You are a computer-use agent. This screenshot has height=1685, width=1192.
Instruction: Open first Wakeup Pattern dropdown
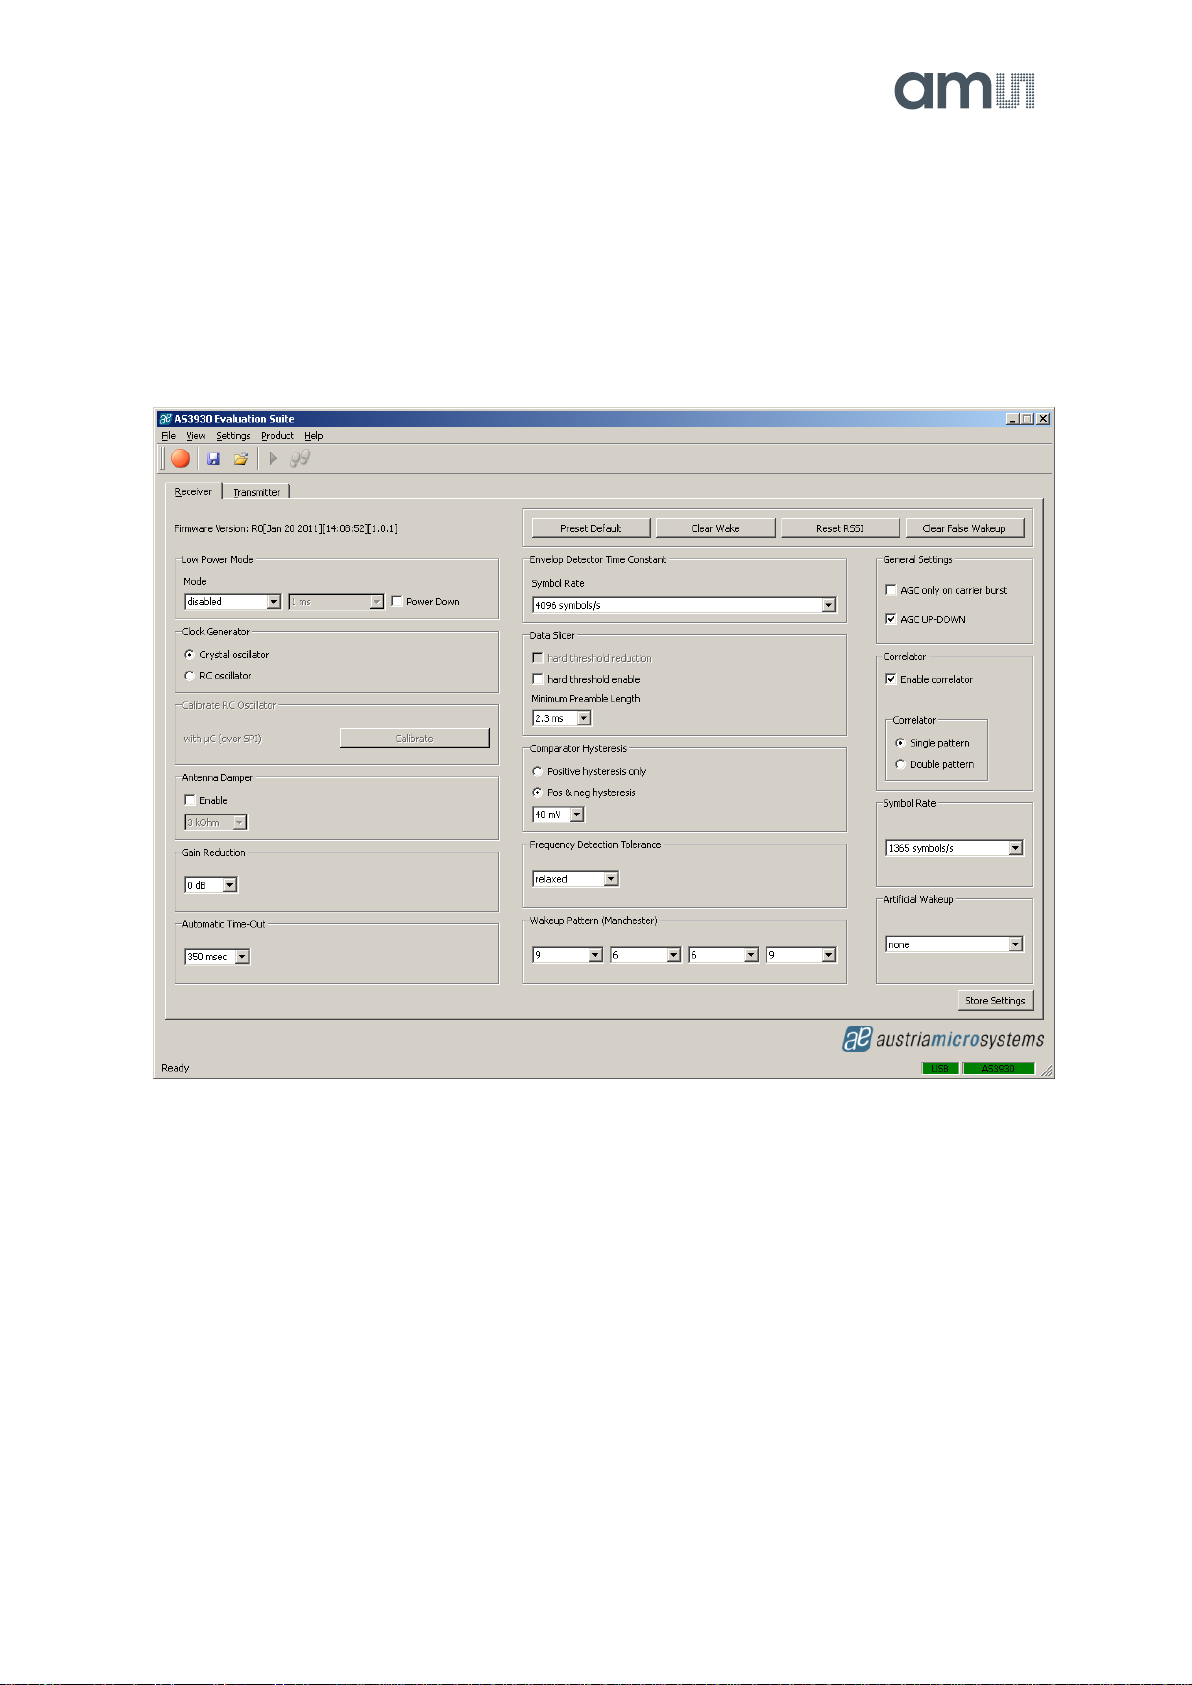(x=567, y=955)
